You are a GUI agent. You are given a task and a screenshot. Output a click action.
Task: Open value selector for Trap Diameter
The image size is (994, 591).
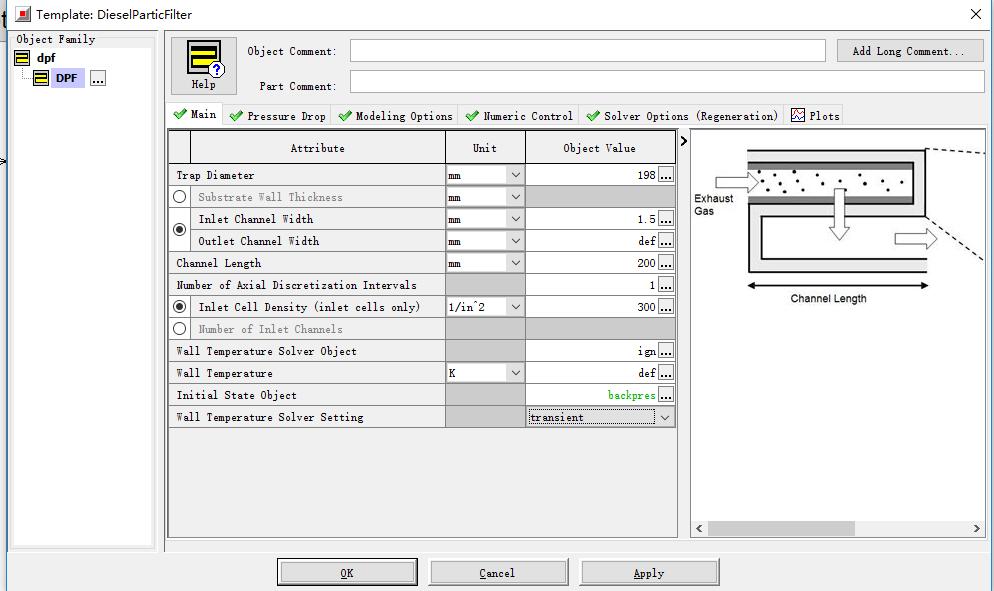pyautogui.click(x=666, y=175)
